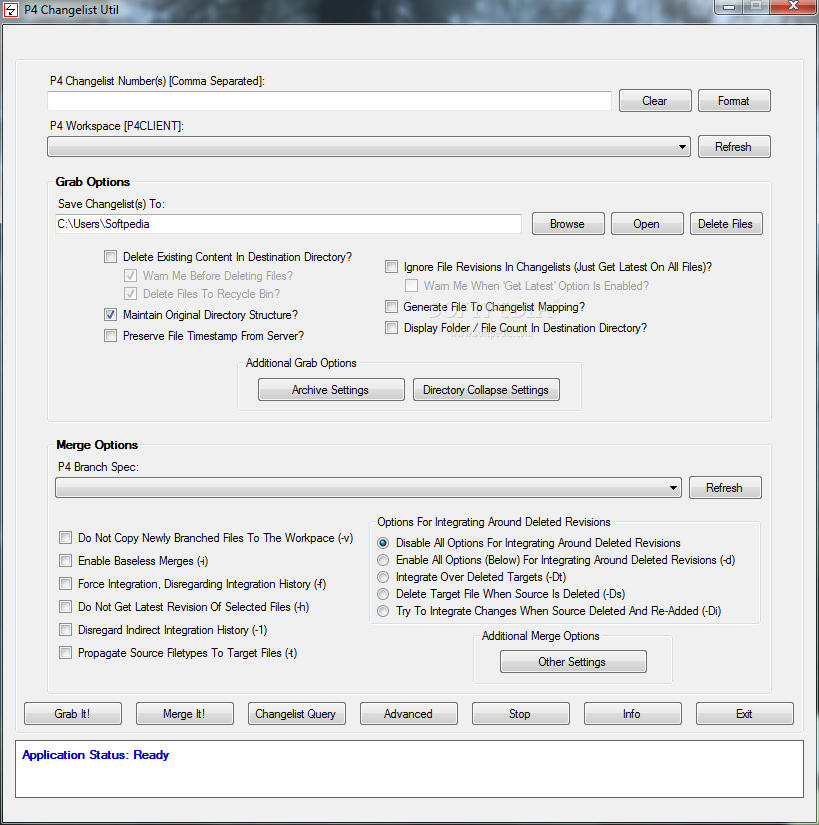
Task: Select Try To Integrate Changes (-Di) radio
Action: tap(383, 611)
